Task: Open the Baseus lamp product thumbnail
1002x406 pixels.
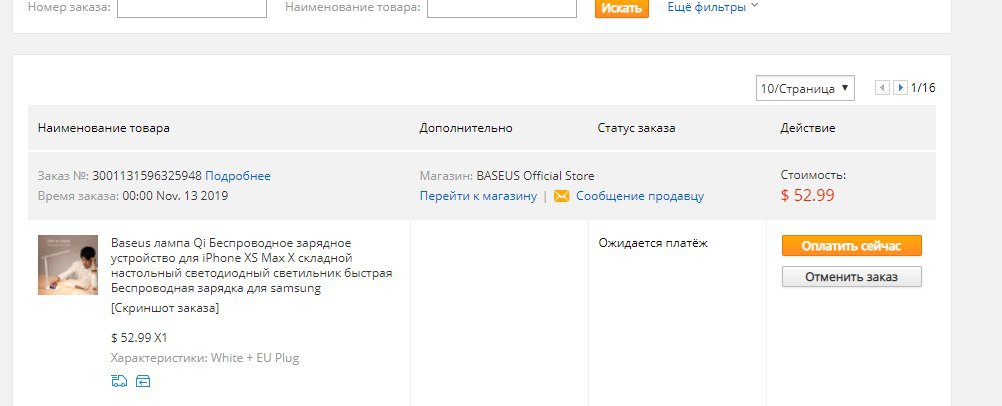Action: 68,265
